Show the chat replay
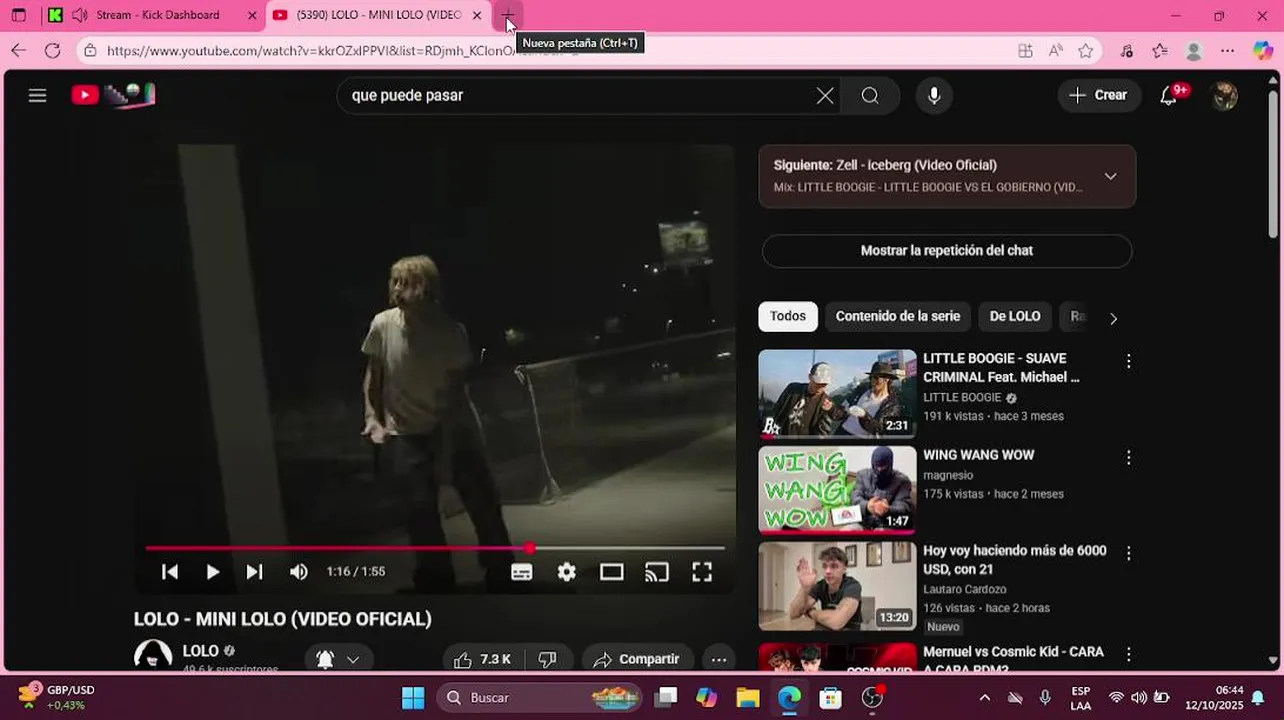 (x=946, y=251)
